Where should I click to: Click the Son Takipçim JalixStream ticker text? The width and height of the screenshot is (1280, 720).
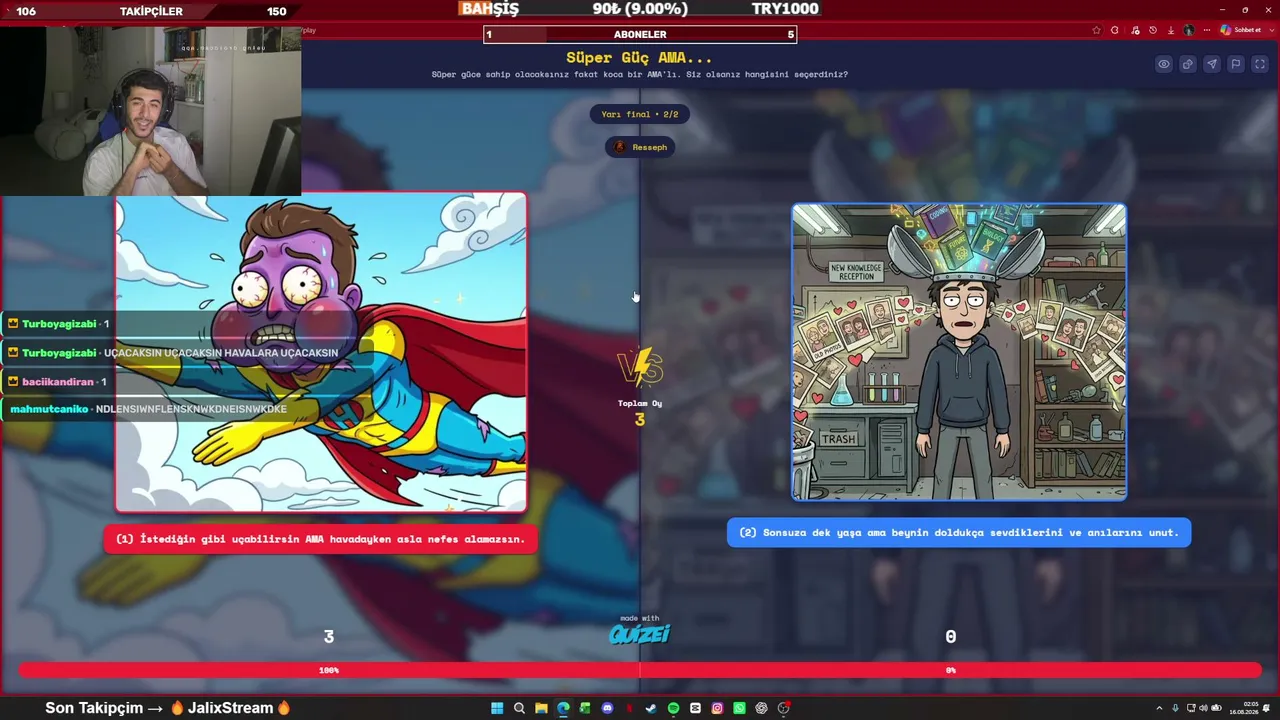168,708
